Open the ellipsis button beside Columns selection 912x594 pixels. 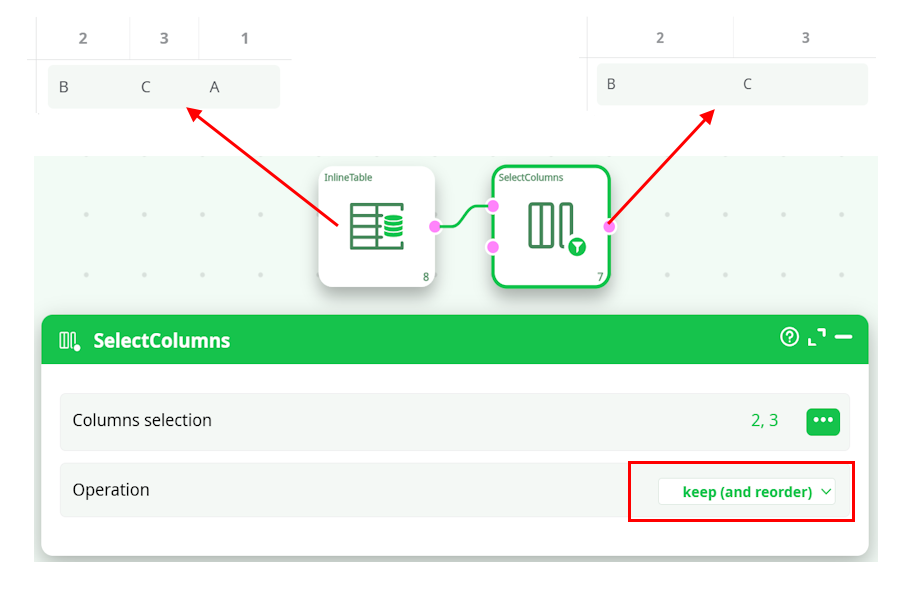point(822,420)
